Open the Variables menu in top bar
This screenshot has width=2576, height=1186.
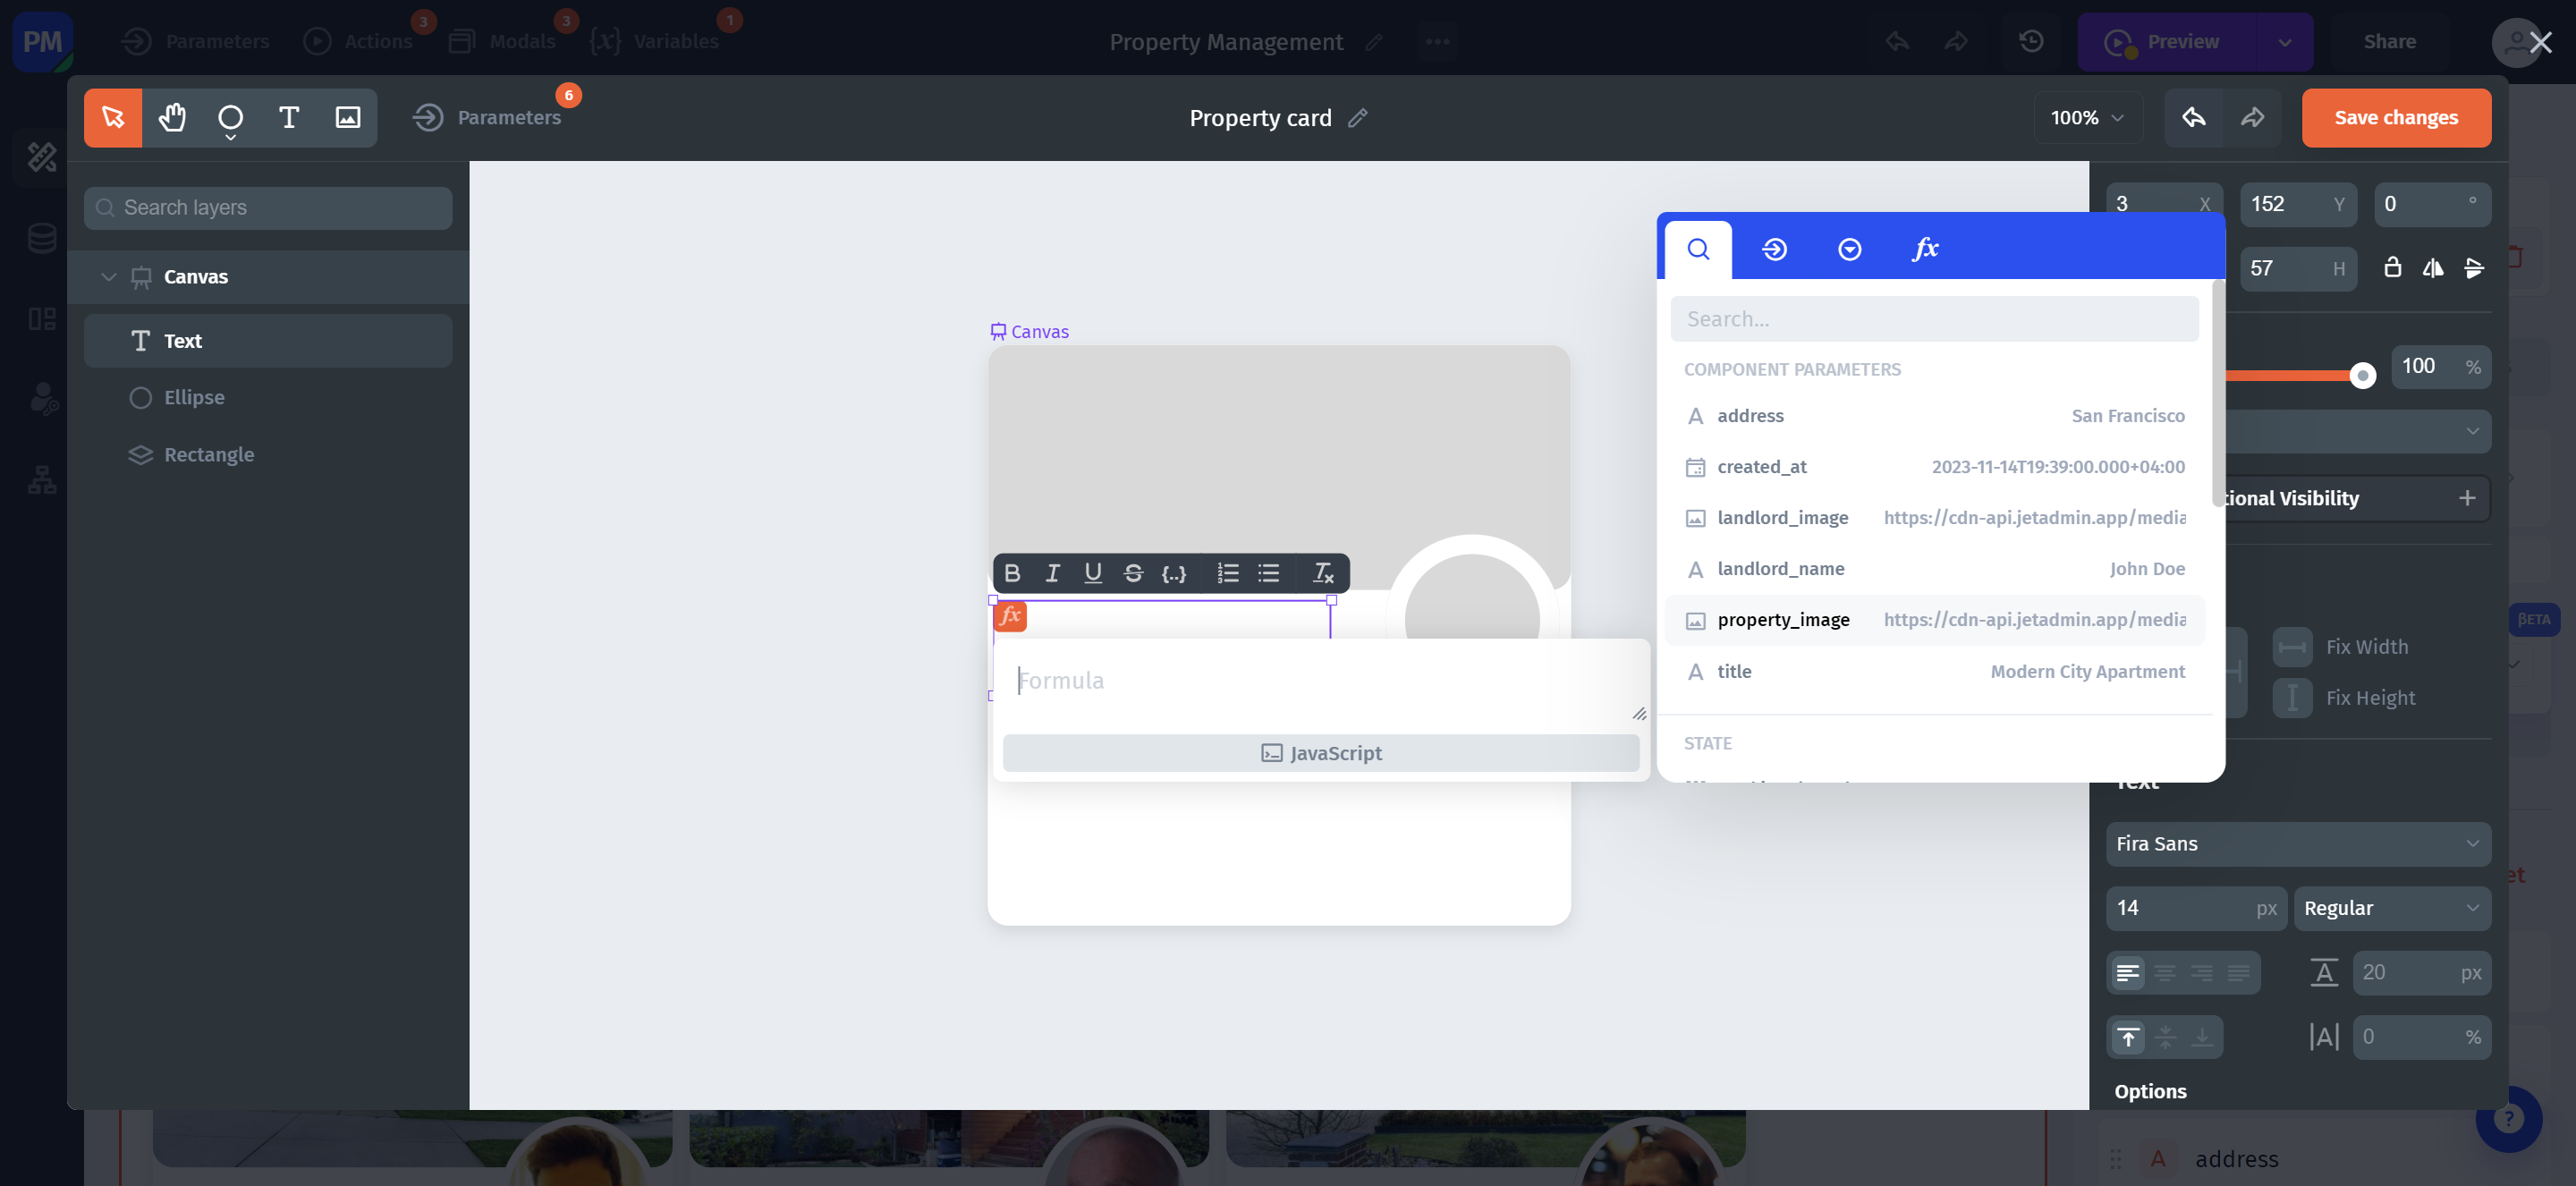(x=655, y=41)
